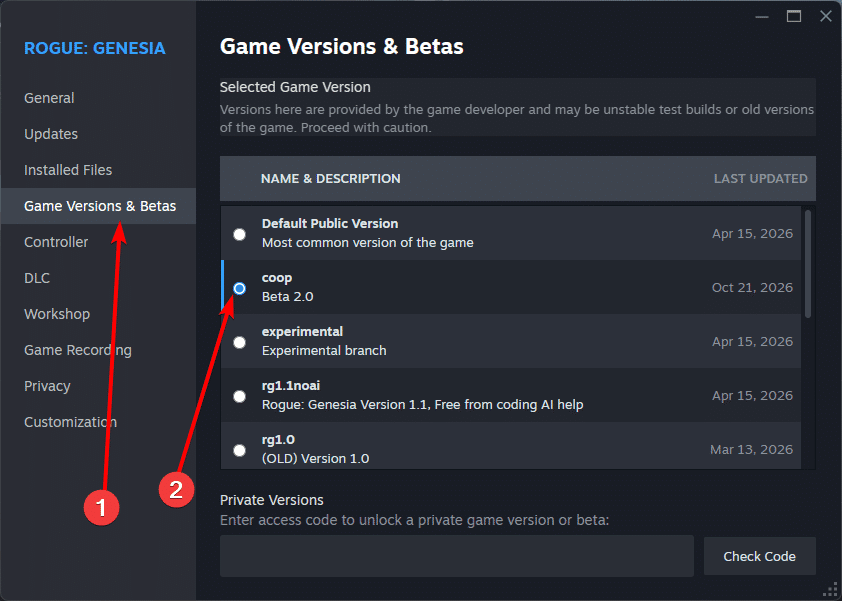Select the coop Beta 2.0 radio button

[x=239, y=288]
